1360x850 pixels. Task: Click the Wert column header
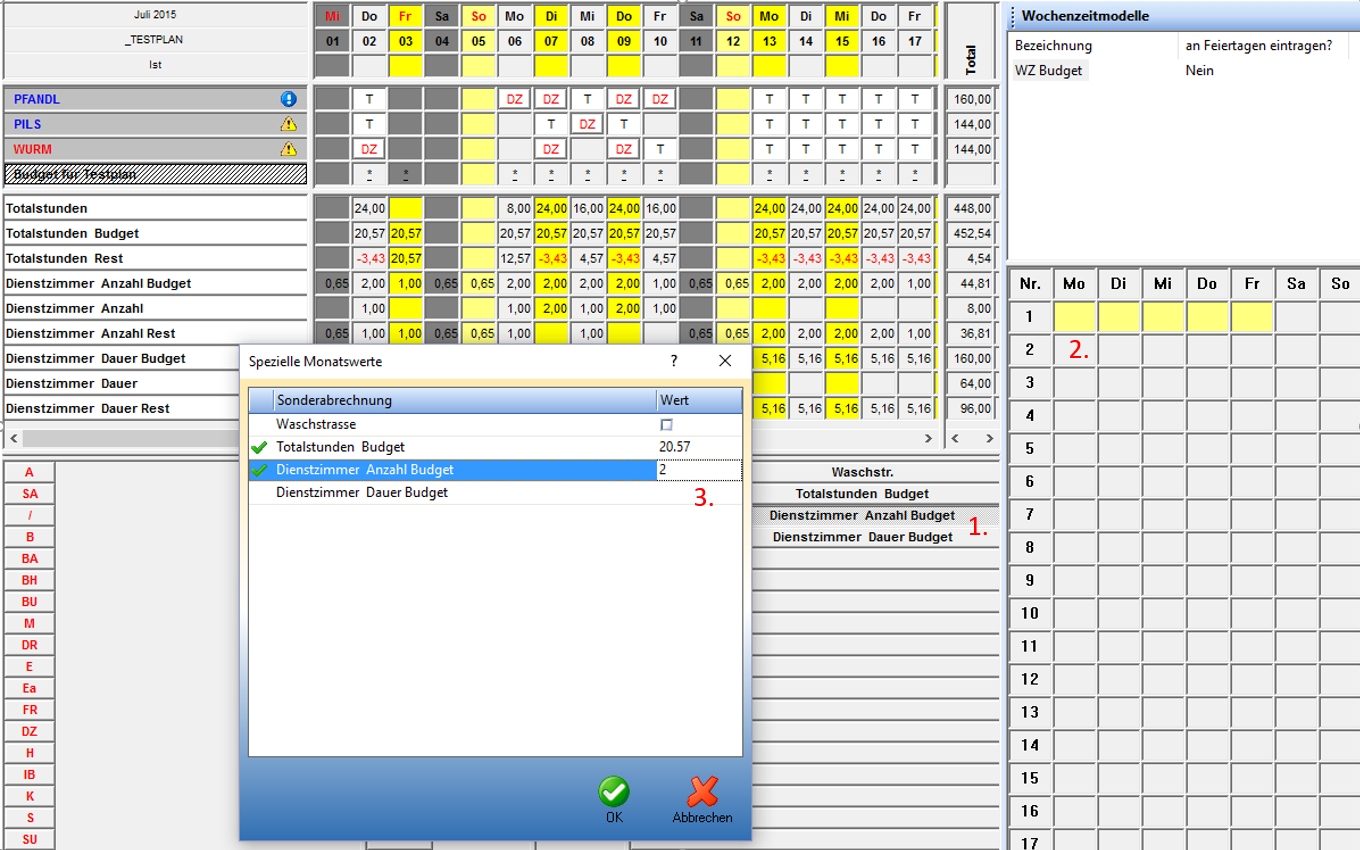(698, 400)
